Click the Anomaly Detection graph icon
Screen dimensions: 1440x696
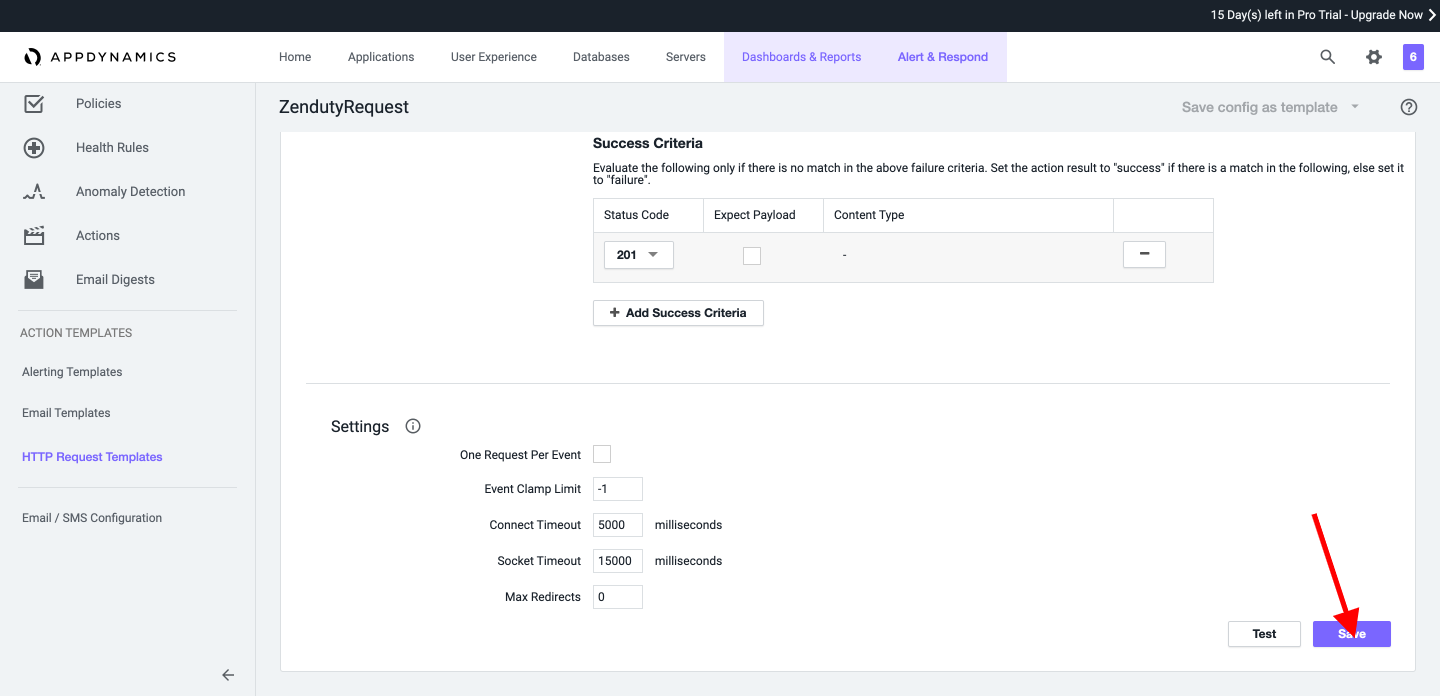(34, 192)
